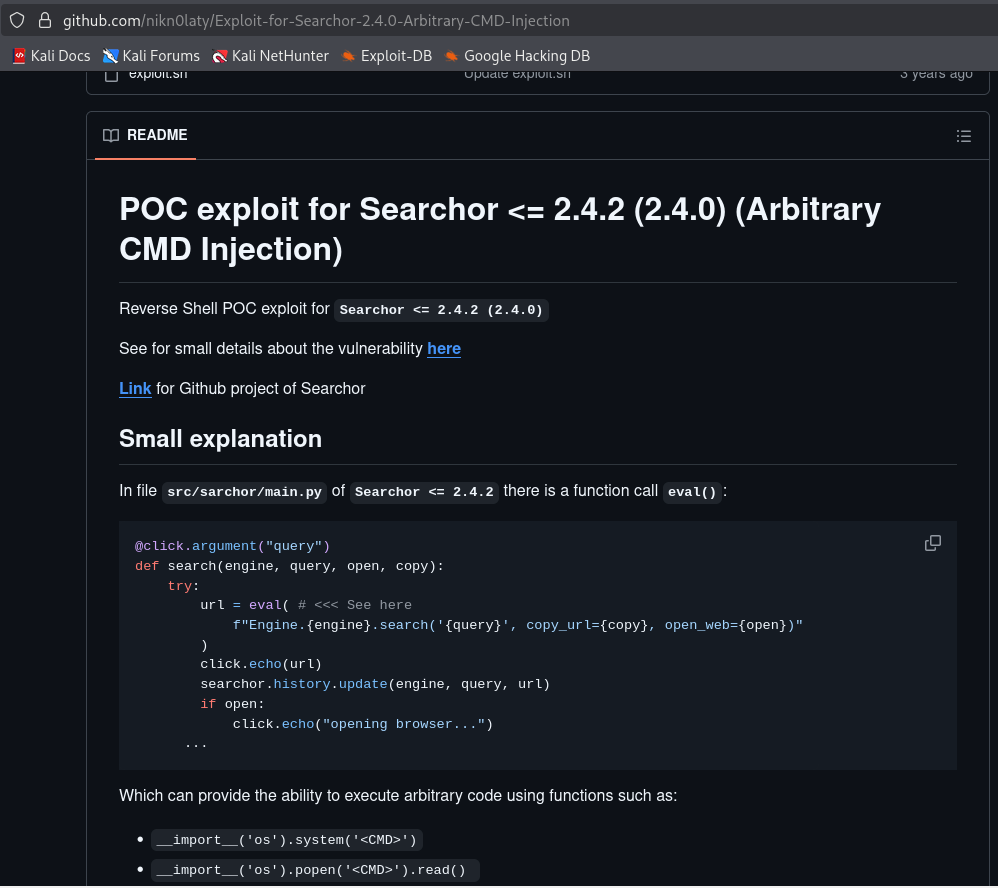The width and height of the screenshot is (998, 888).
Task: Click the 'Small explanation' heading
Action: 220,439
